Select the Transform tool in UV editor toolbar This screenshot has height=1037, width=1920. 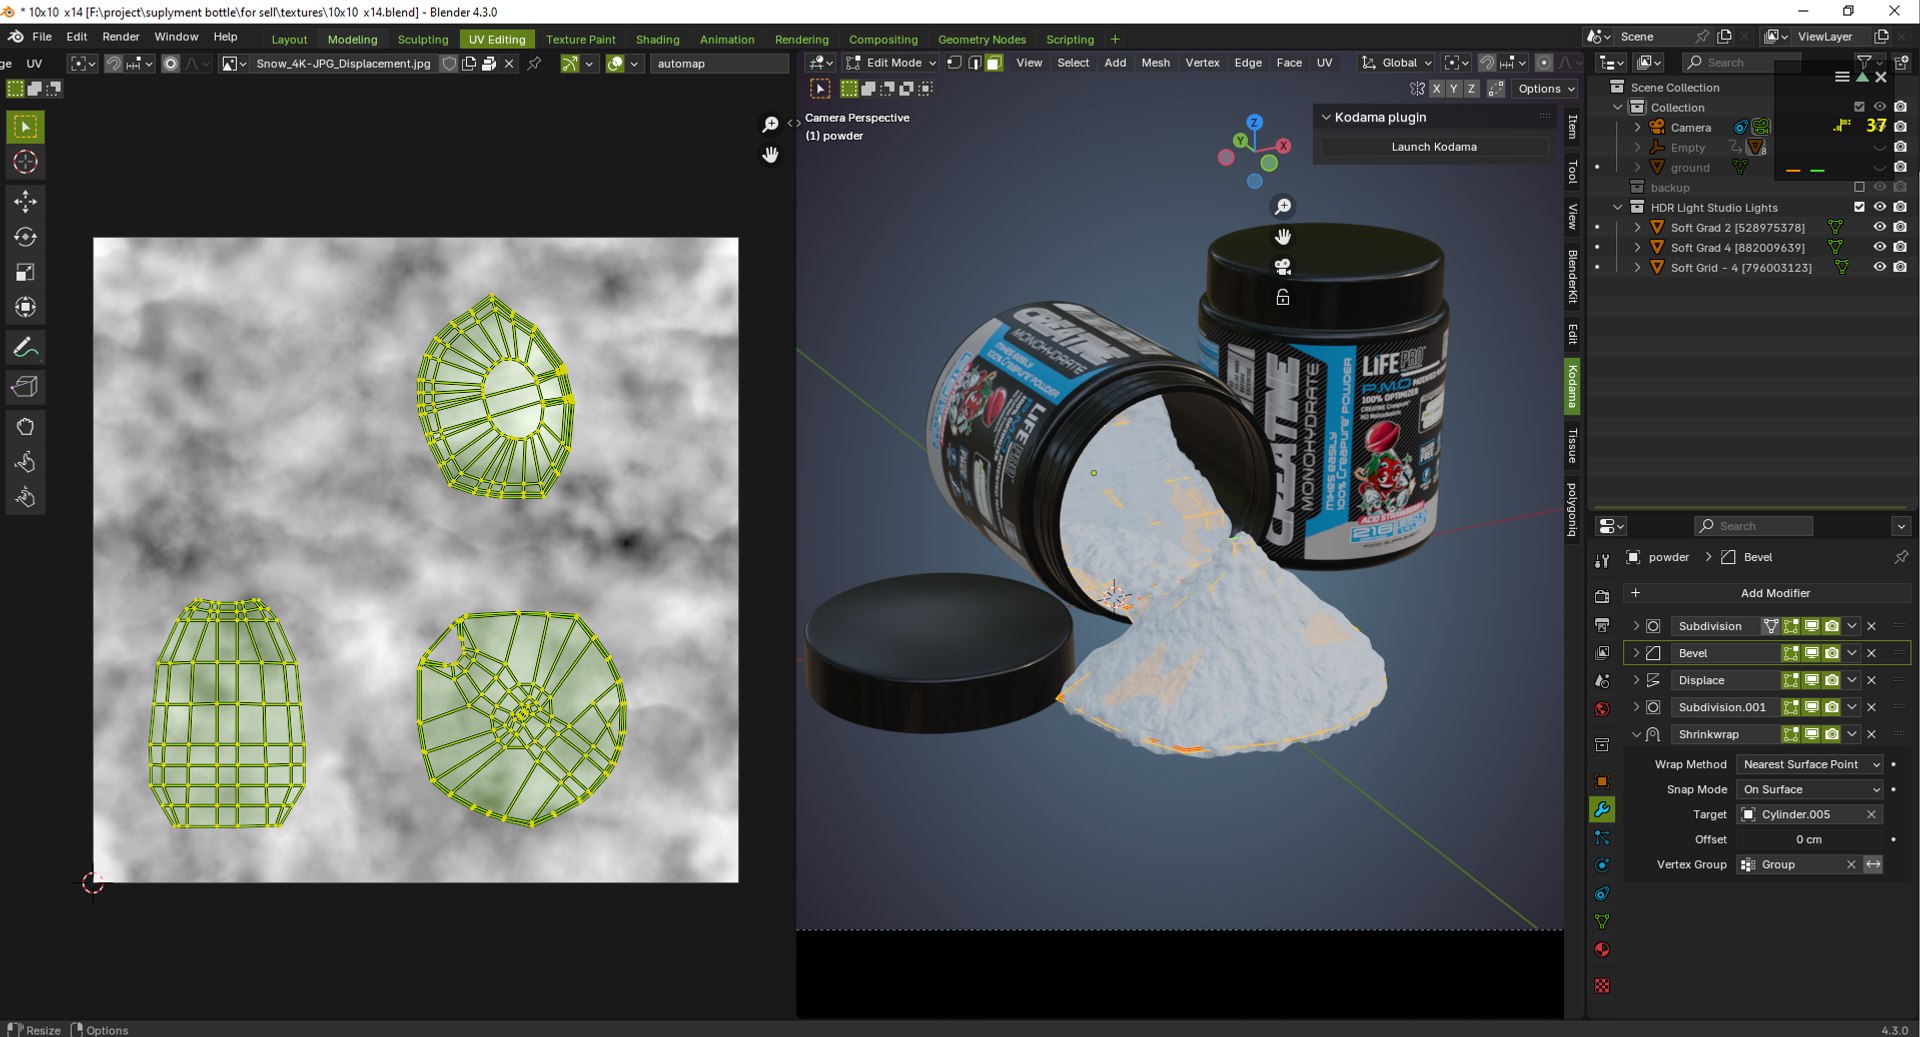(25, 307)
